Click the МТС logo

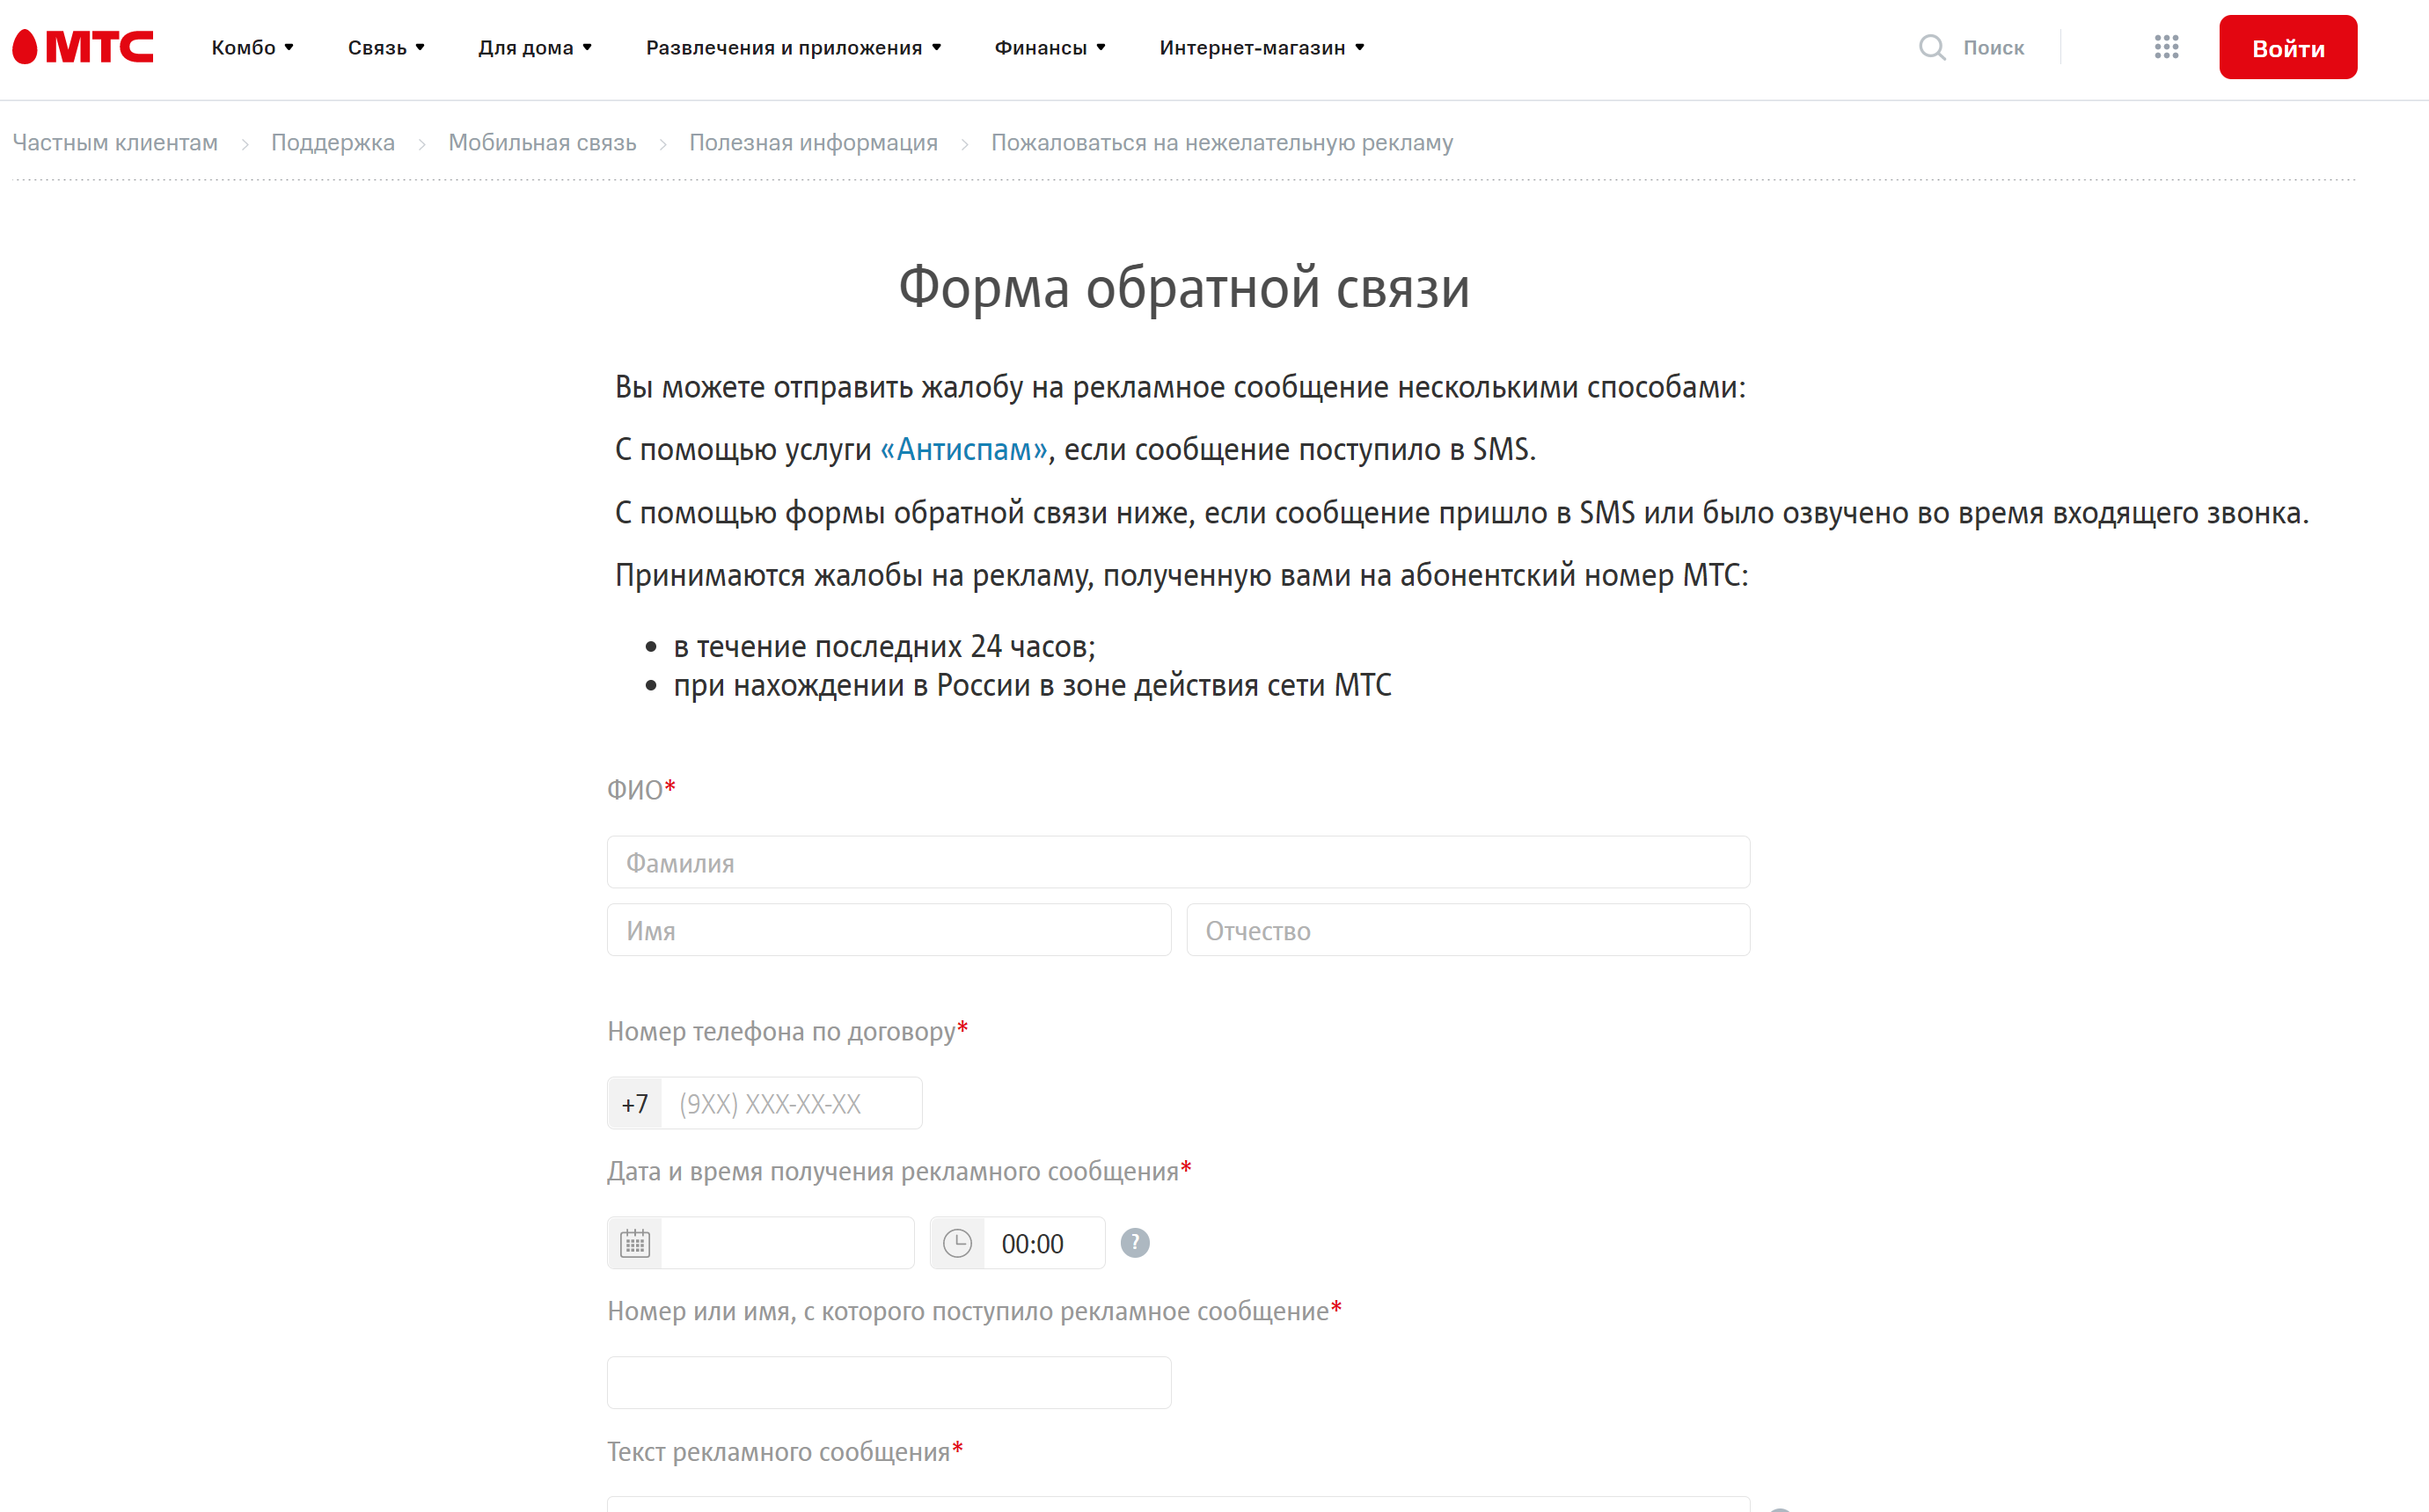[x=83, y=47]
